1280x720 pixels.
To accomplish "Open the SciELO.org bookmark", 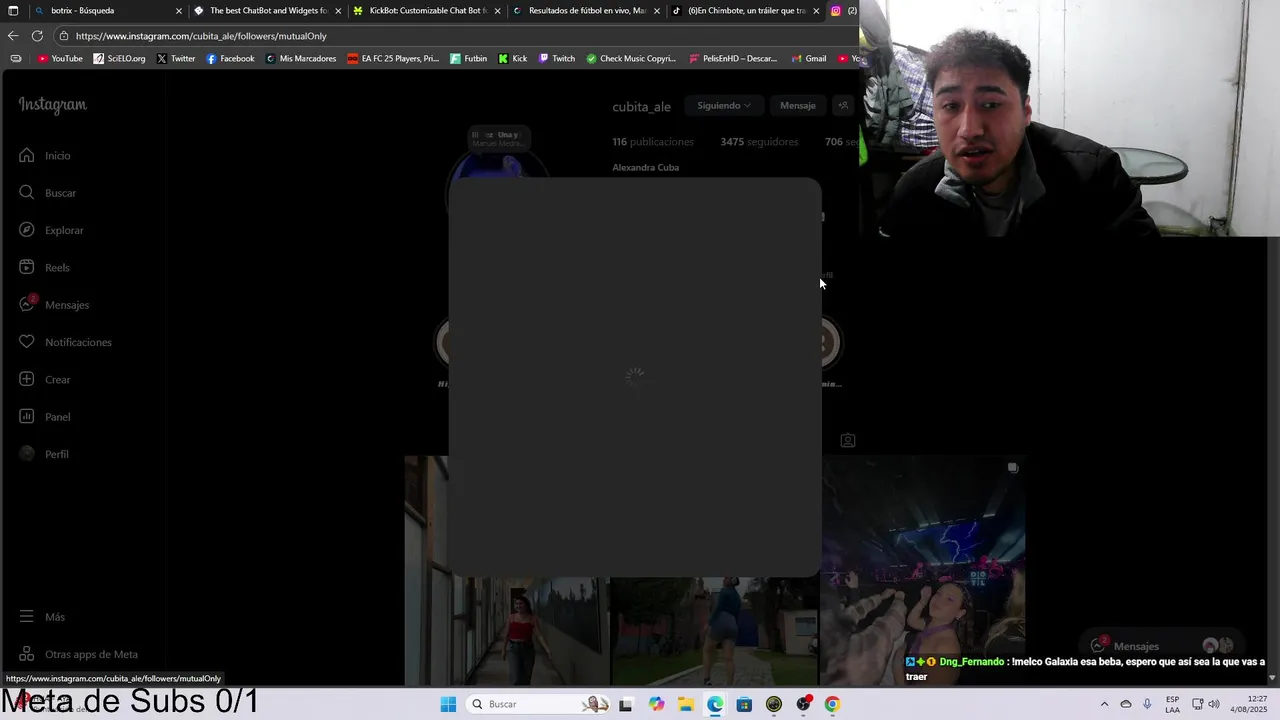I will (119, 59).
